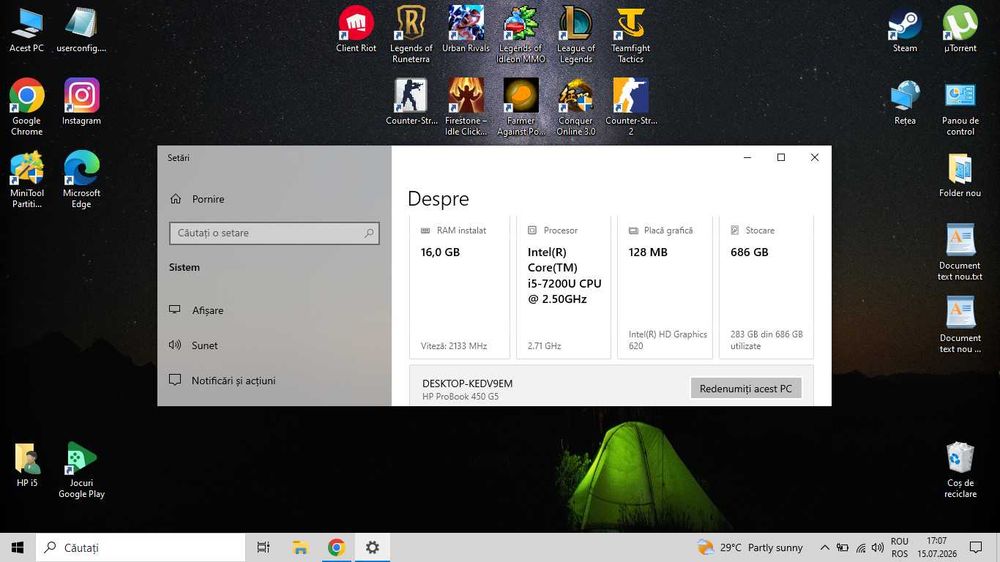Open the Windows Start menu

(x=17, y=547)
